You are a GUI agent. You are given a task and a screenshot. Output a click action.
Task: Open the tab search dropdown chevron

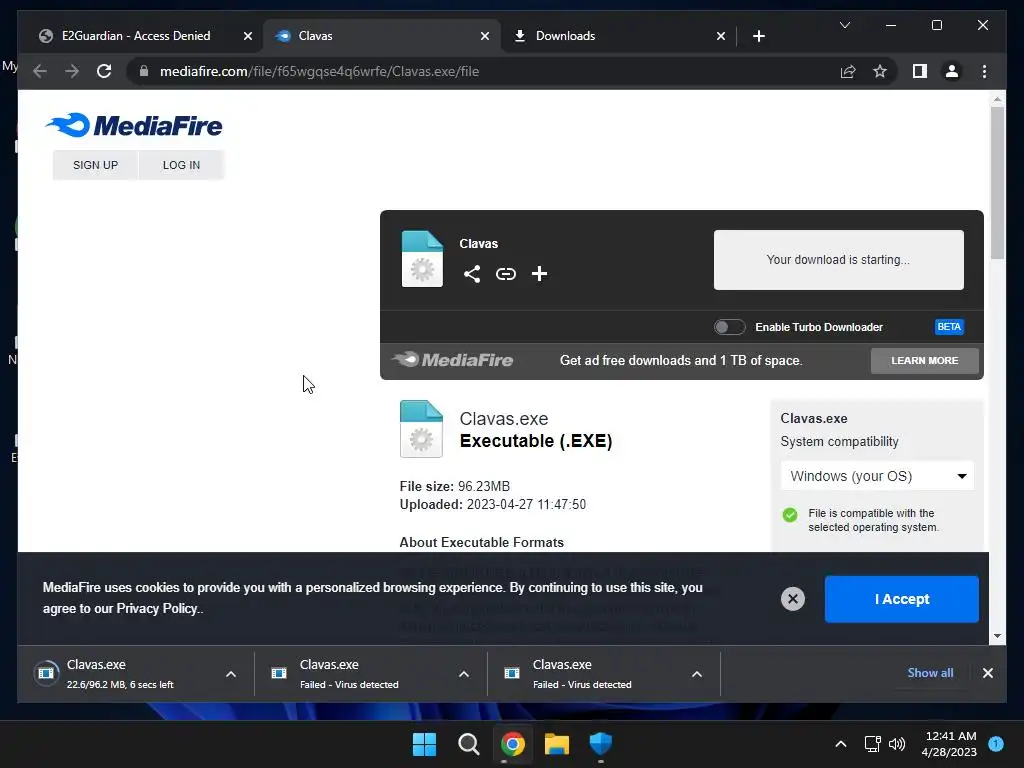[x=844, y=25]
